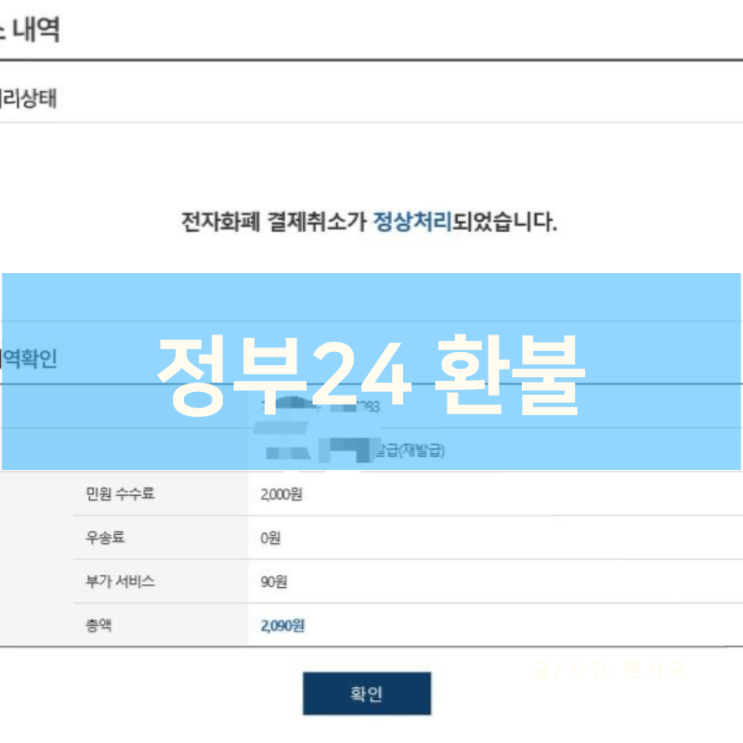Select the 민원 수수료 label
The image size is (743, 743).
(x=120, y=494)
